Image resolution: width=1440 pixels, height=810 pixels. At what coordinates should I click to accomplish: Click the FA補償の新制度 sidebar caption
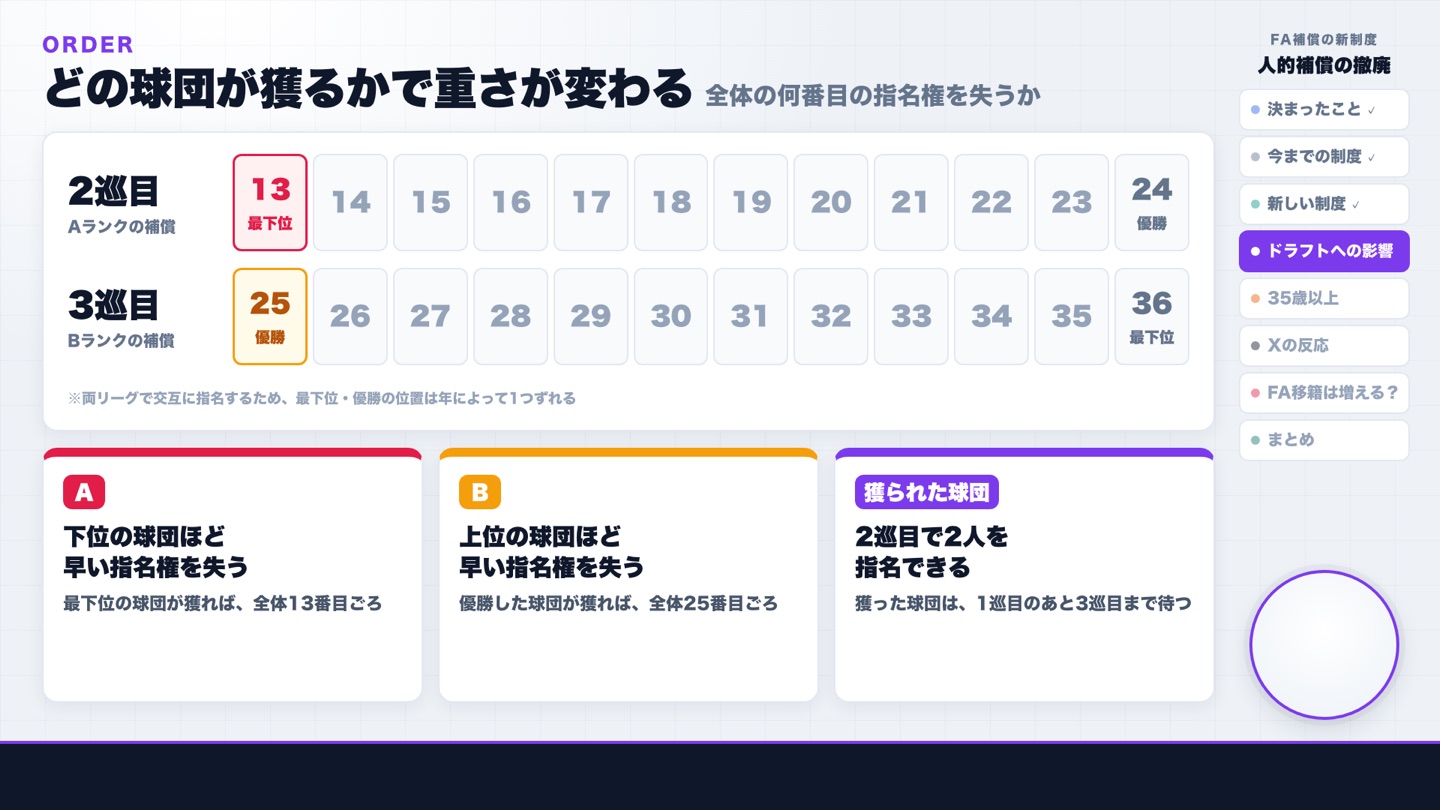point(1324,40)
